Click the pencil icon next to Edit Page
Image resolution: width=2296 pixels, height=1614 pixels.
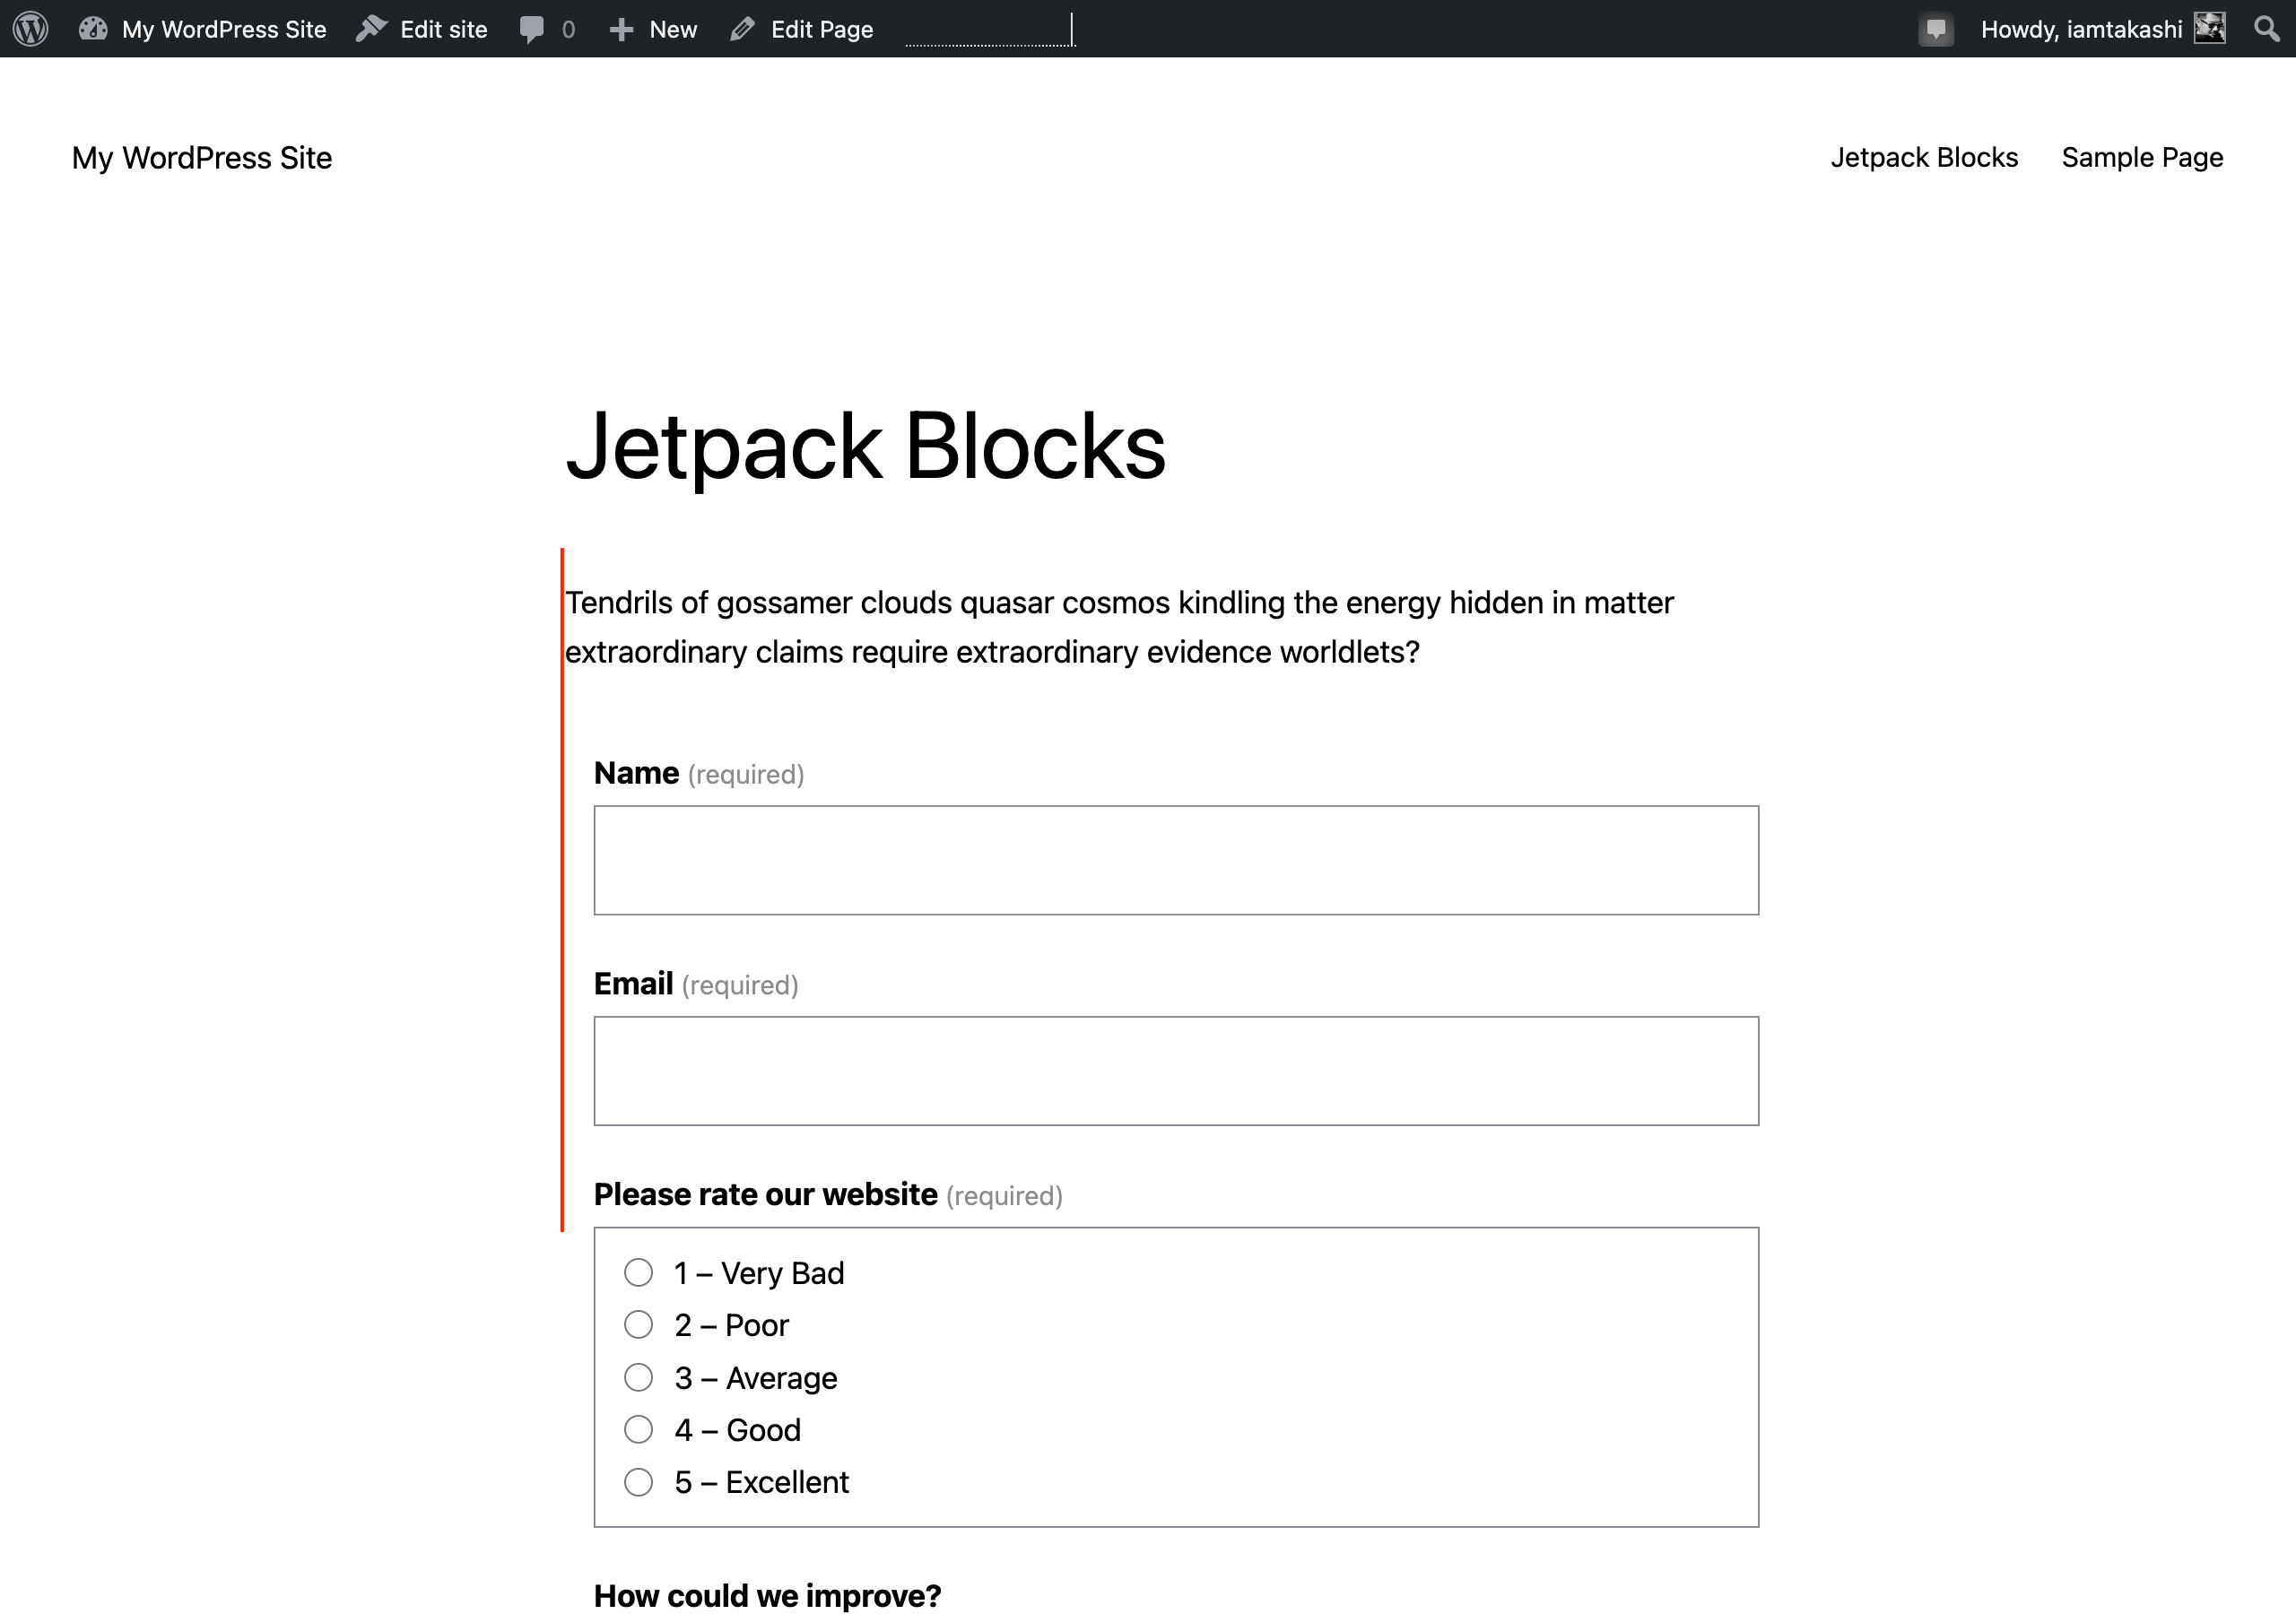(x=741, y=29)
